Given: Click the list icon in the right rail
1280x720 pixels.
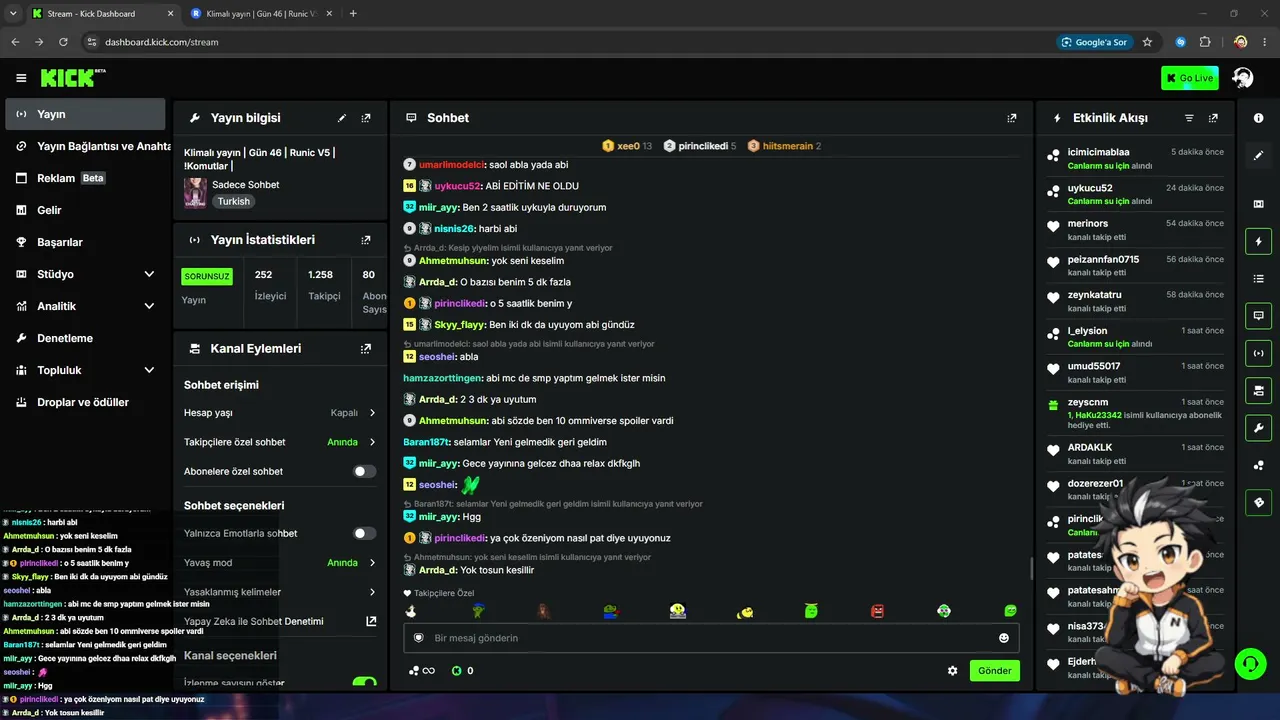Looking at the screenshot, I should pyautogui.click(x=1259, y=278).
